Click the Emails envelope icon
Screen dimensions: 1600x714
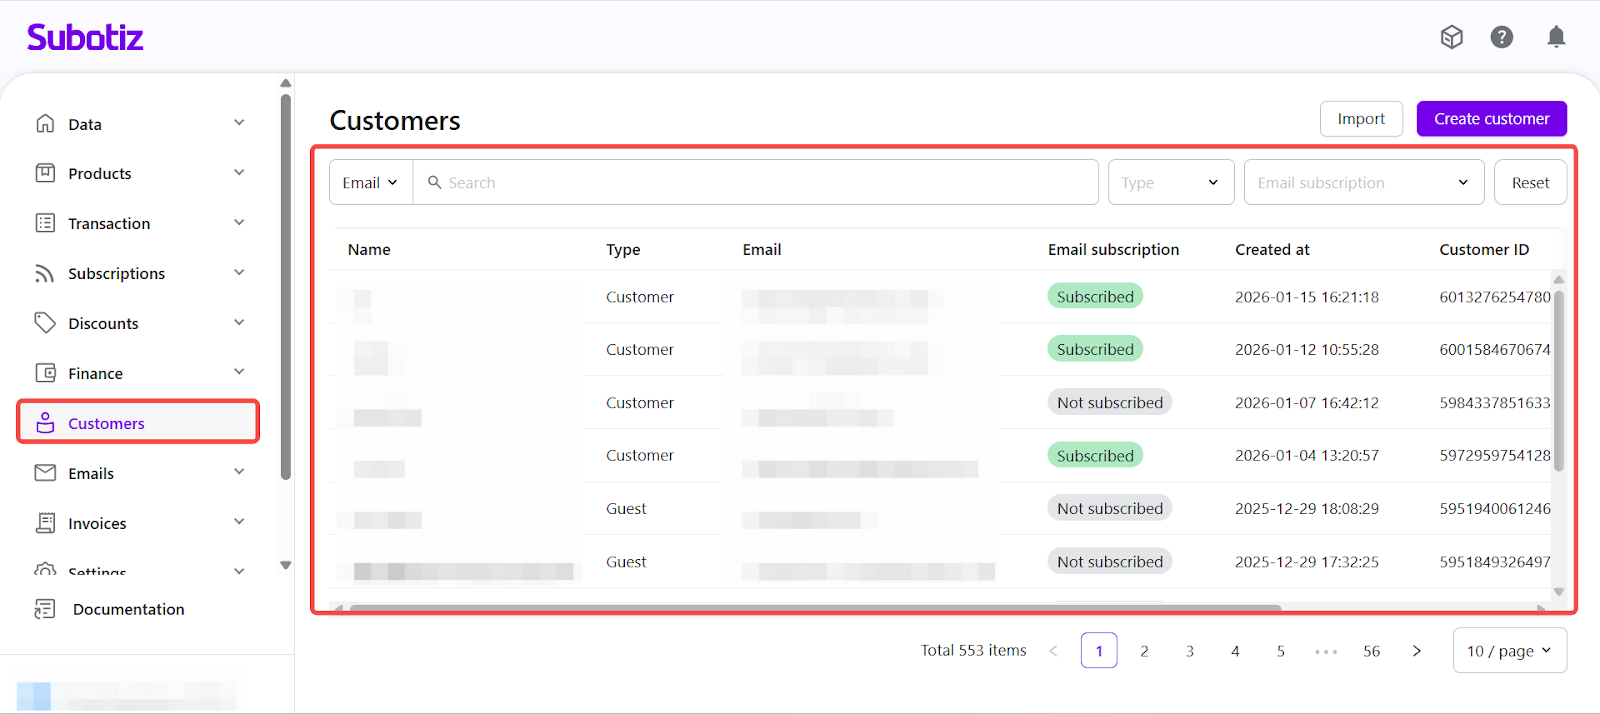tap(45, 472)
